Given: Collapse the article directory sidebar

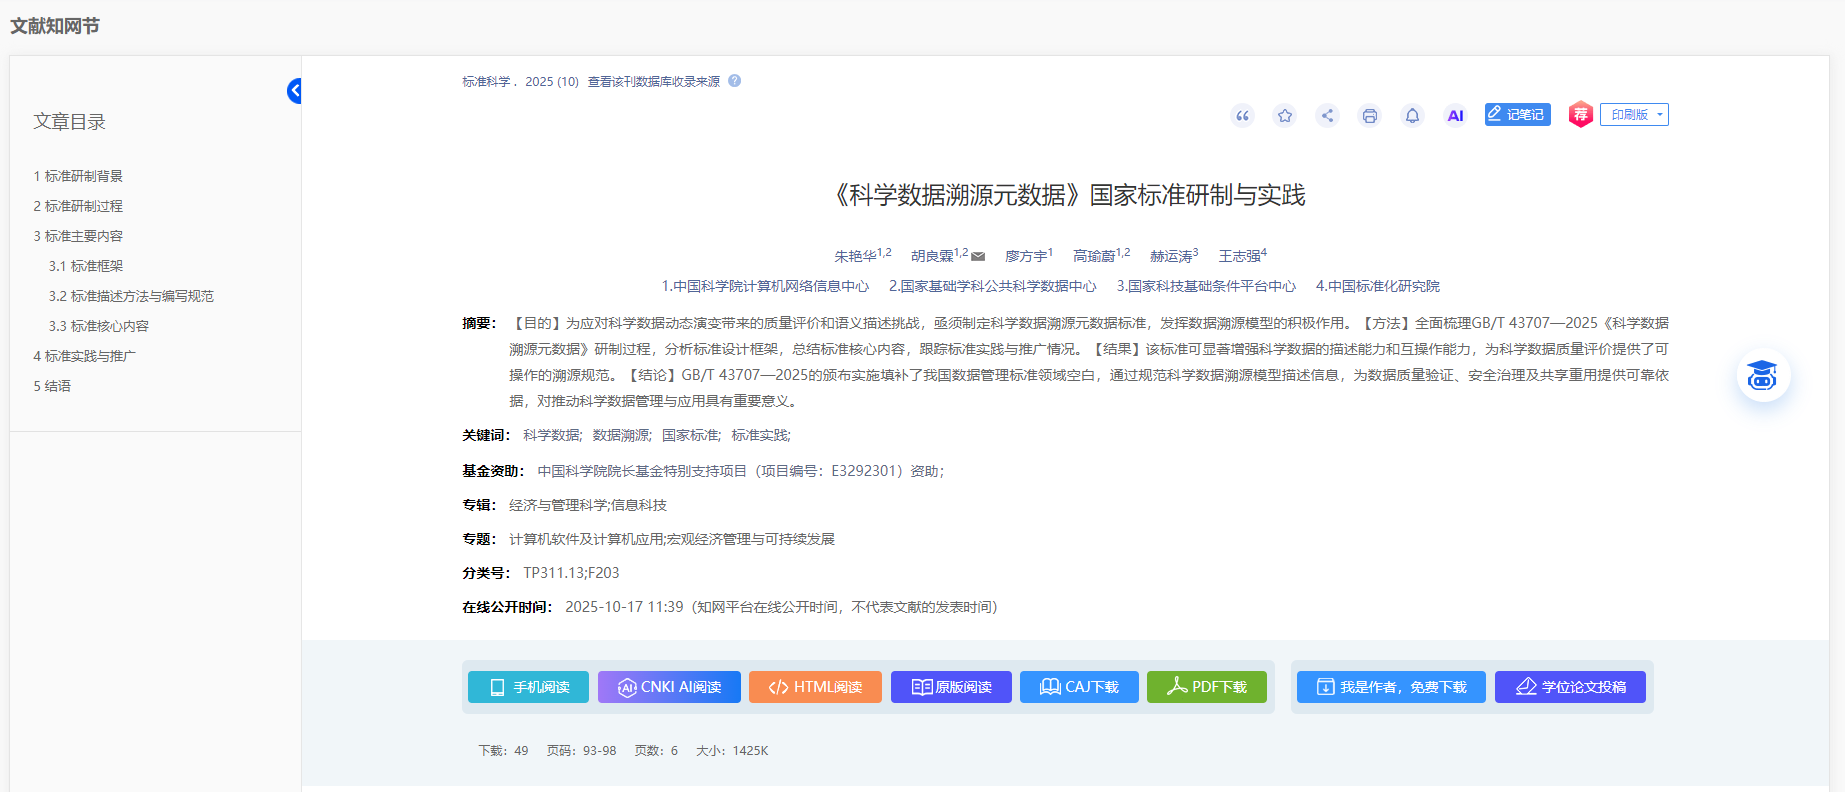Looking at the screenshot, I should (x=294, y=91).
